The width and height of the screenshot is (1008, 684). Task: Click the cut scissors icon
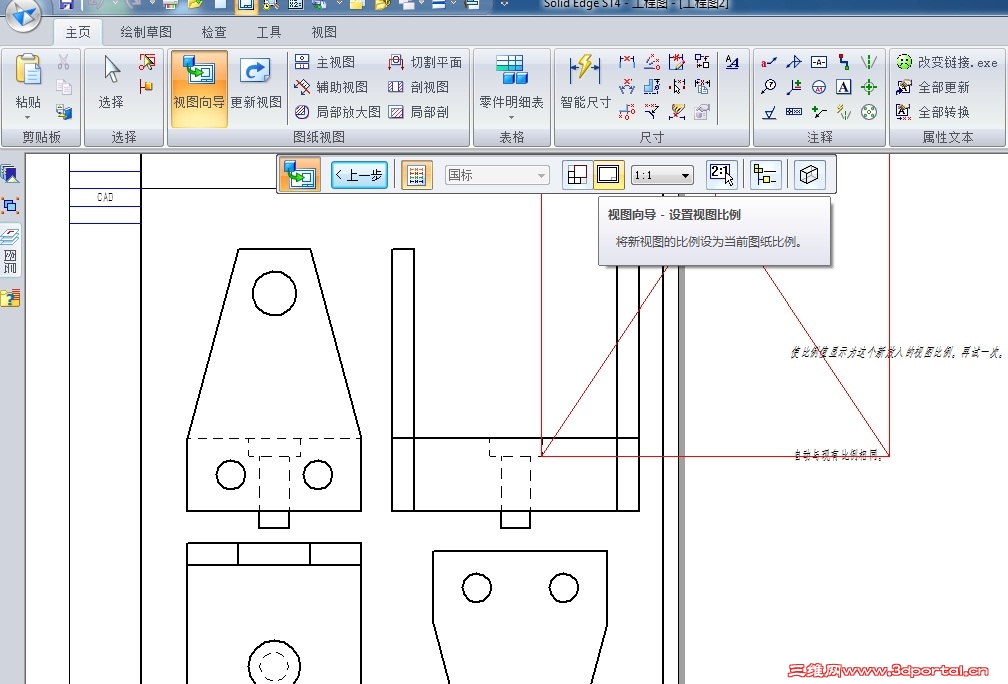pos(63,62)
